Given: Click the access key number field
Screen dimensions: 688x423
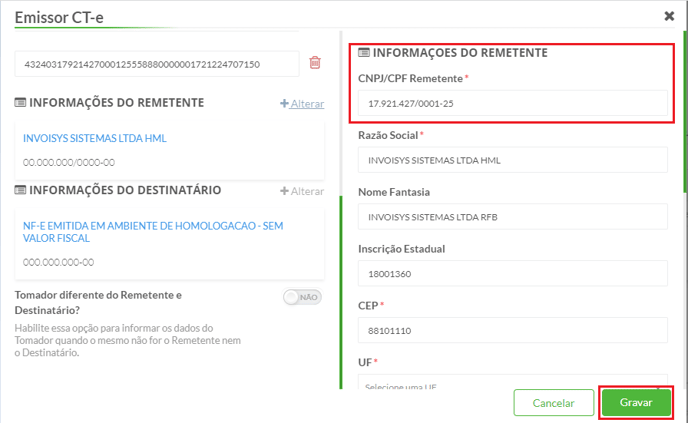Looking at the screenshot, I should (x=157, y=64).
